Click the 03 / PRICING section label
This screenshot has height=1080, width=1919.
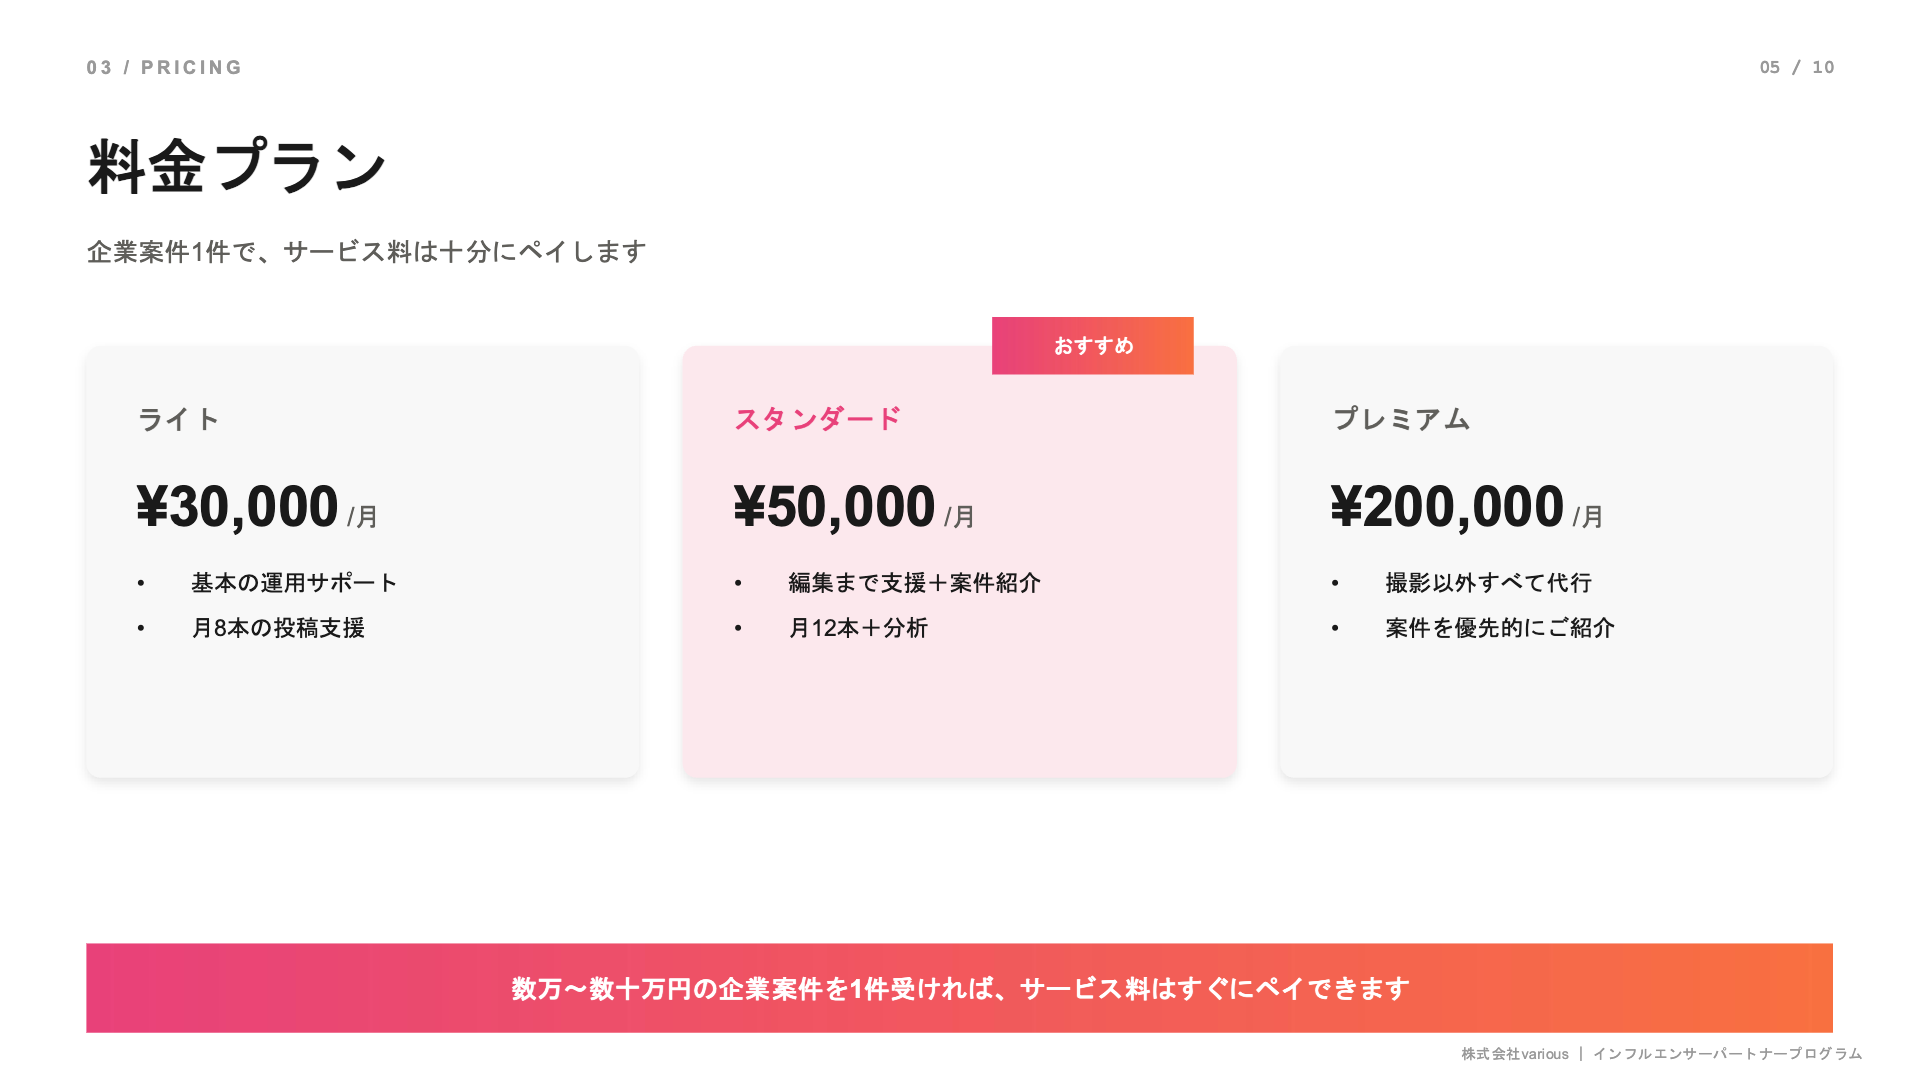click(164, 67)
